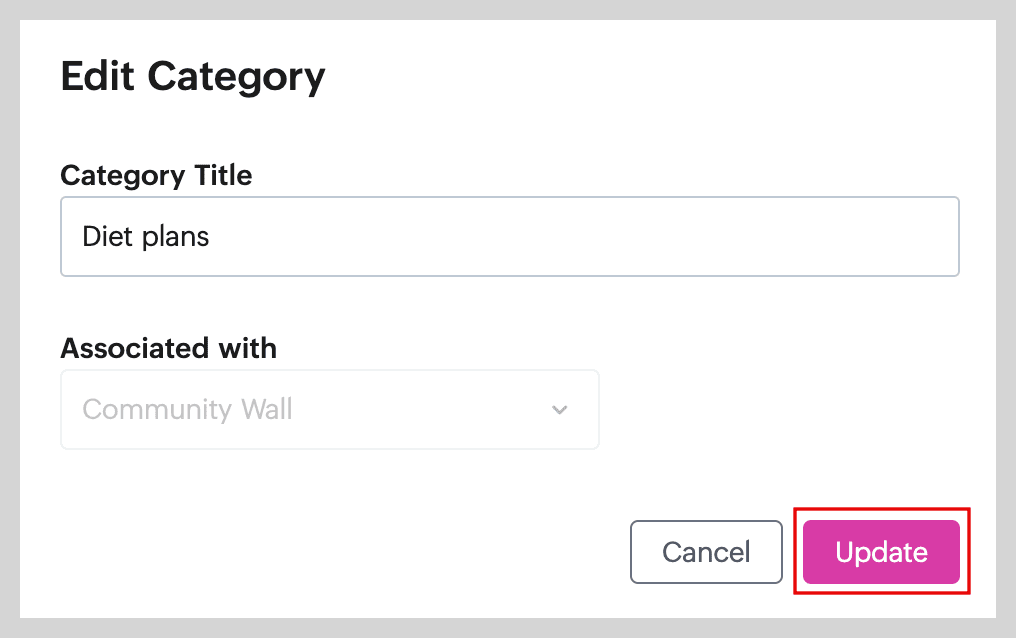Click the Cancel button
This screenshot has height=638, width=1016.
pos(706,552)
